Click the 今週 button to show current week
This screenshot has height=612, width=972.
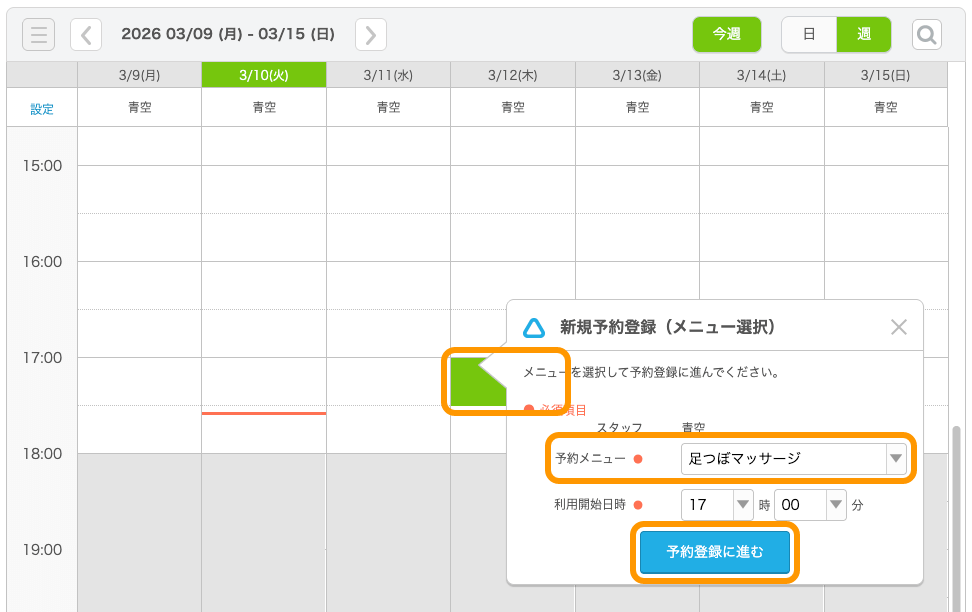(x=727, y=33)
